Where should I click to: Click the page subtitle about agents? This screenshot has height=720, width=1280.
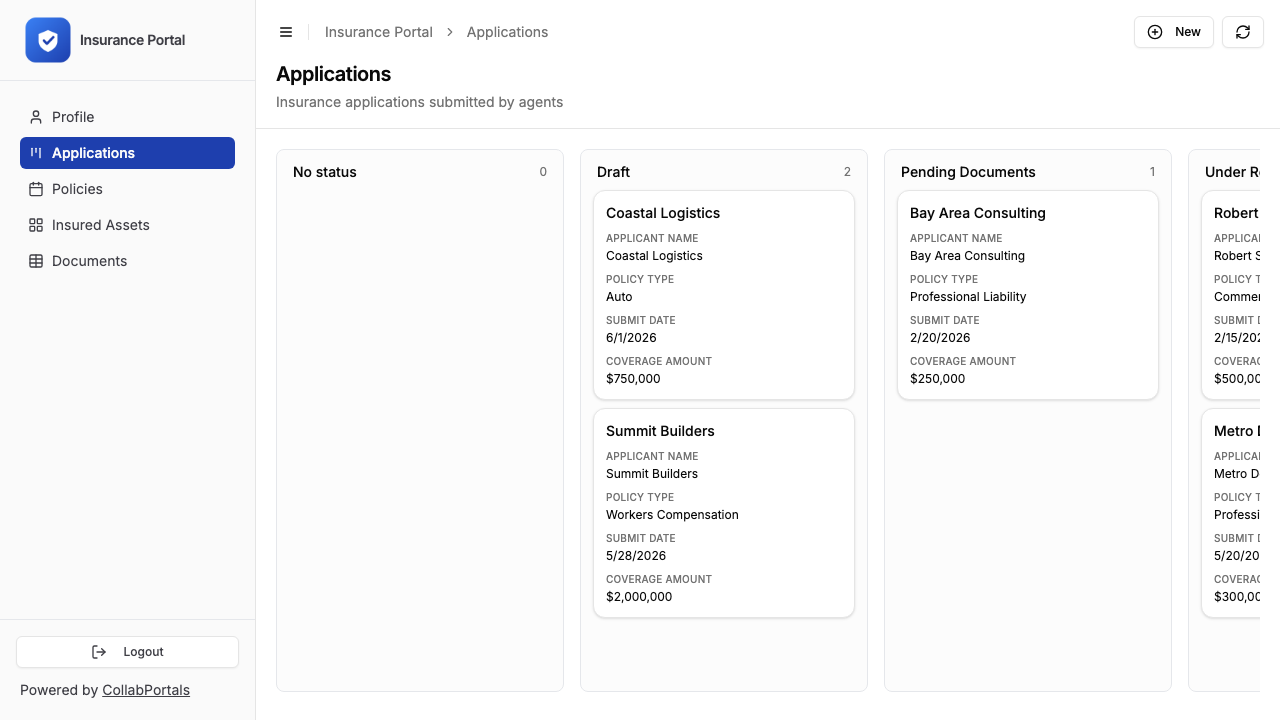[x=419, y=102]
